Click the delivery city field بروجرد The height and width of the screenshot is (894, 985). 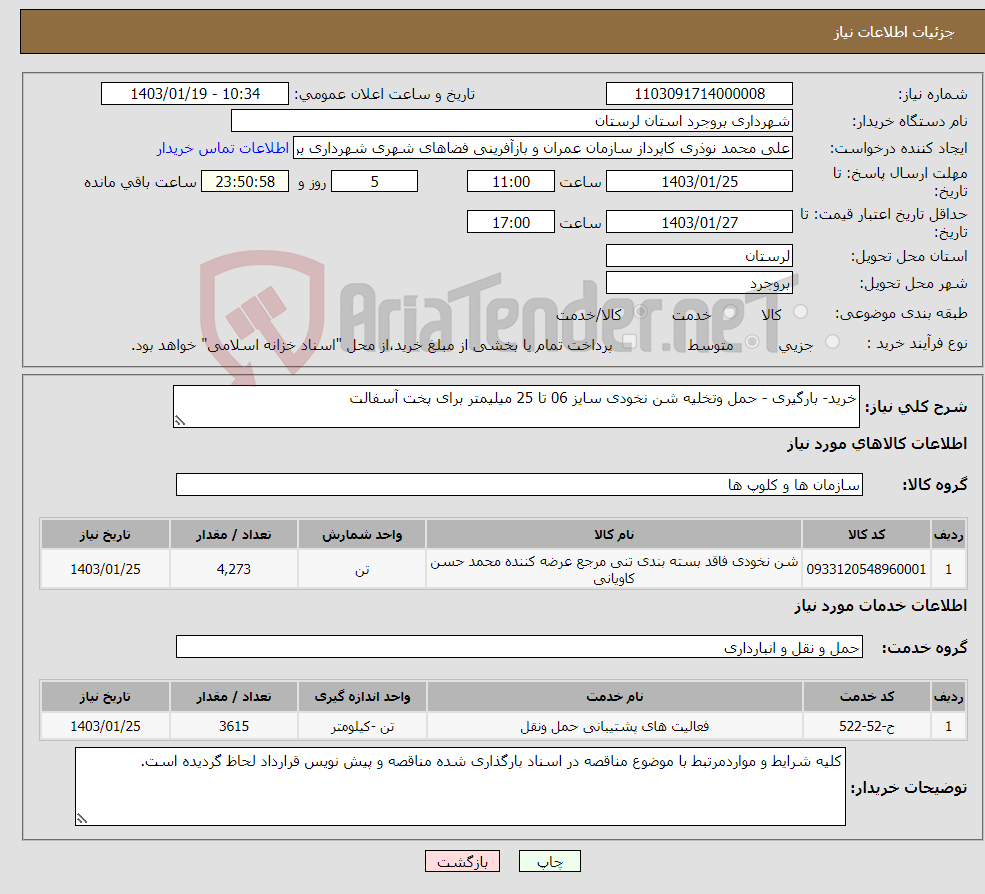coord(699,283)
